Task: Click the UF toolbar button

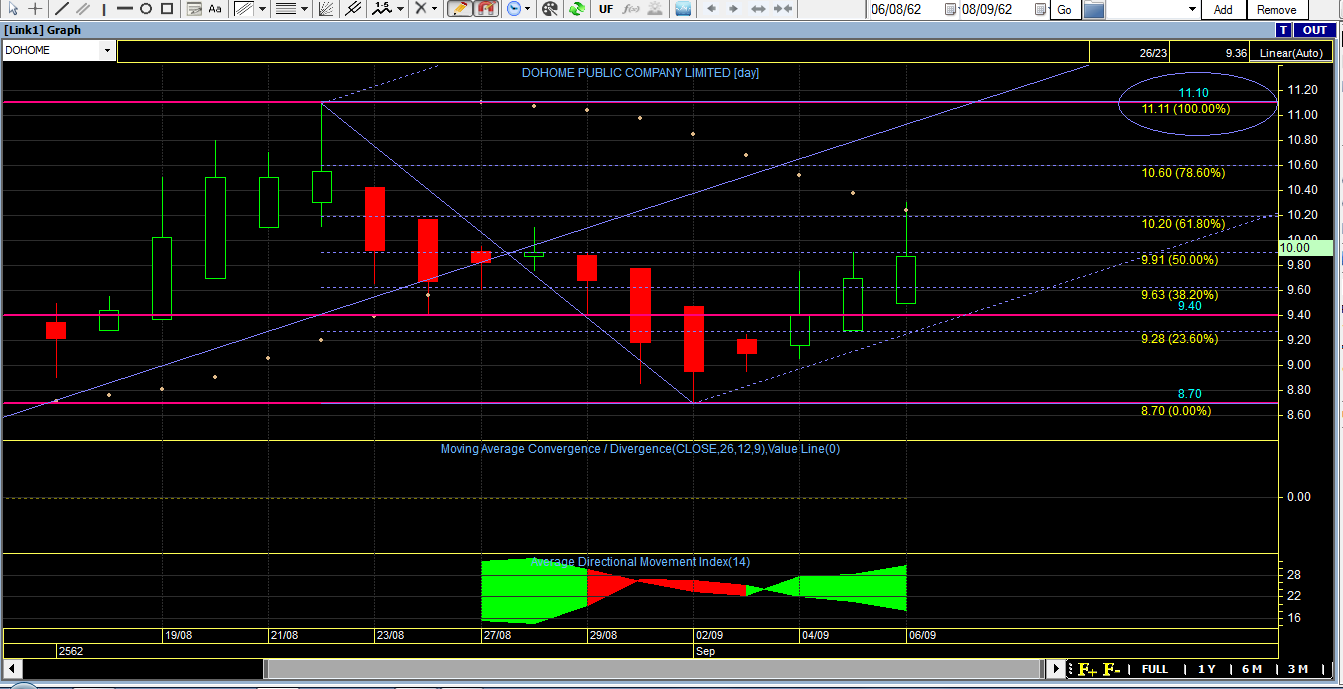Action: coord(606,9)
